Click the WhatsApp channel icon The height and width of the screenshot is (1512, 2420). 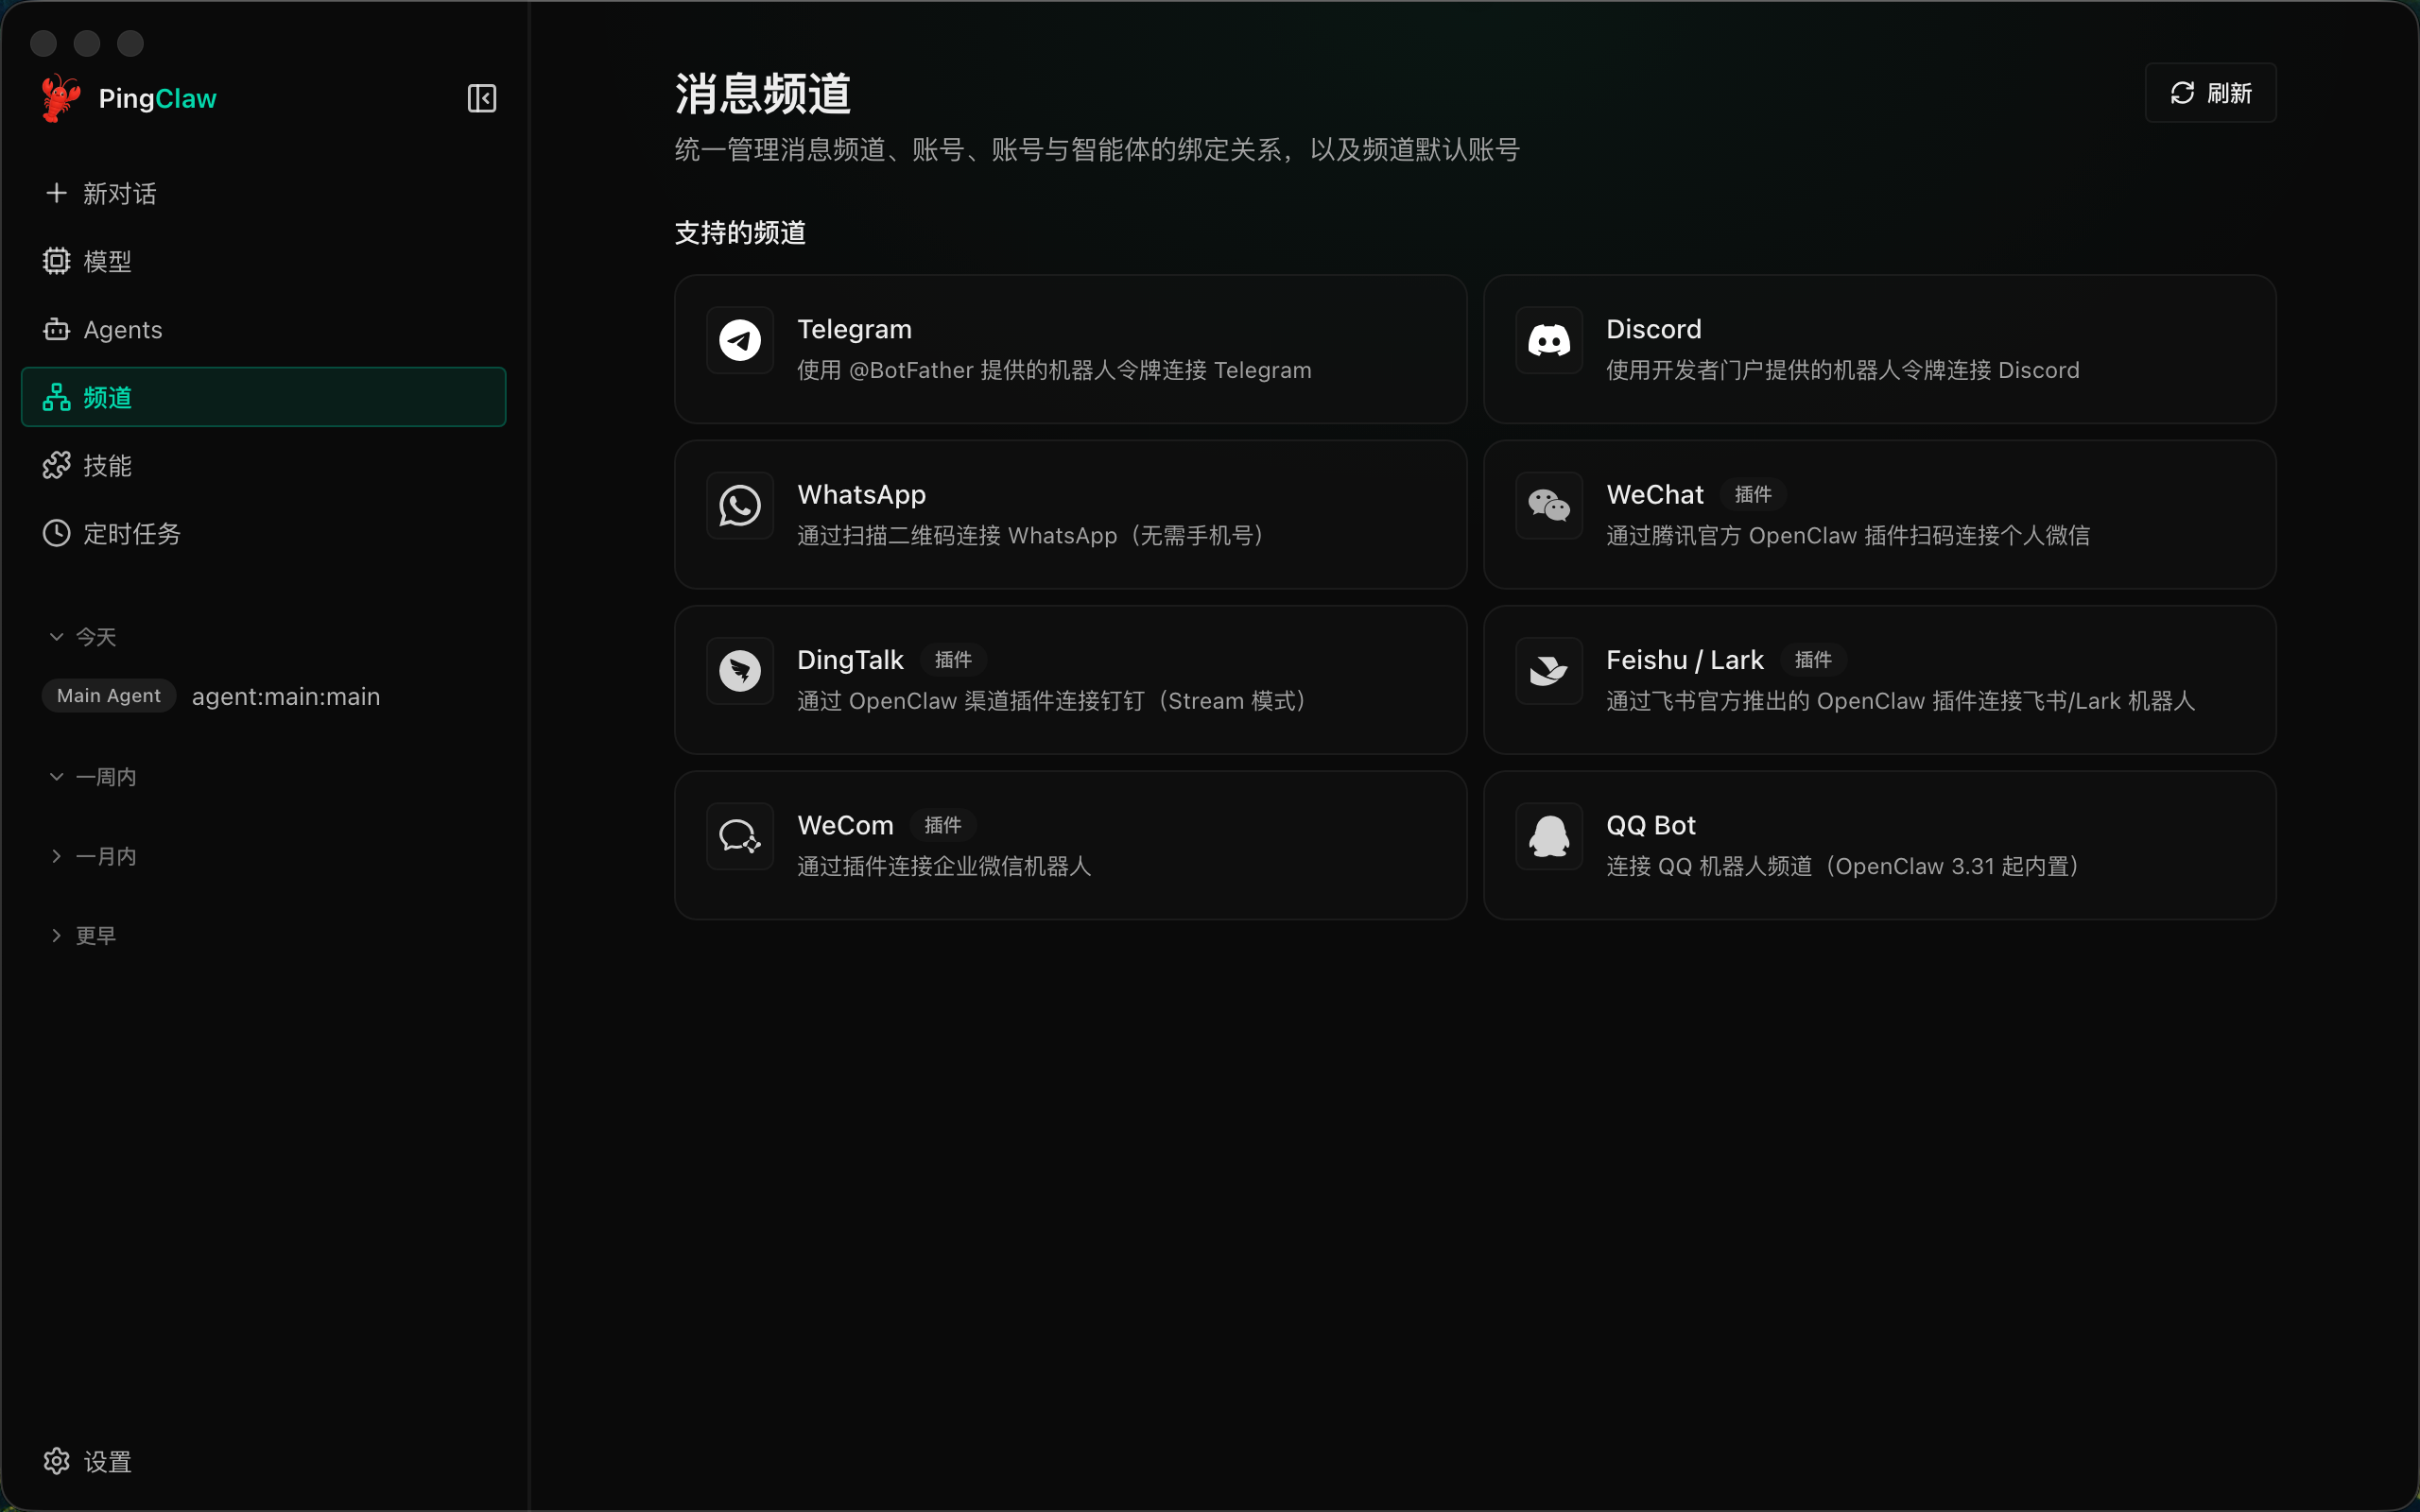[740, 505]
